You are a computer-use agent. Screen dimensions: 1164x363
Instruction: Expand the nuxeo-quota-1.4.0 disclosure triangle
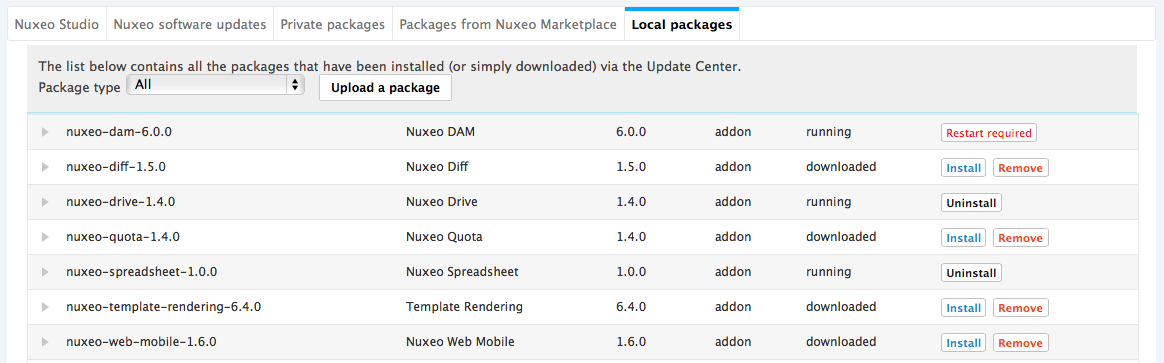tap(45, 237)
